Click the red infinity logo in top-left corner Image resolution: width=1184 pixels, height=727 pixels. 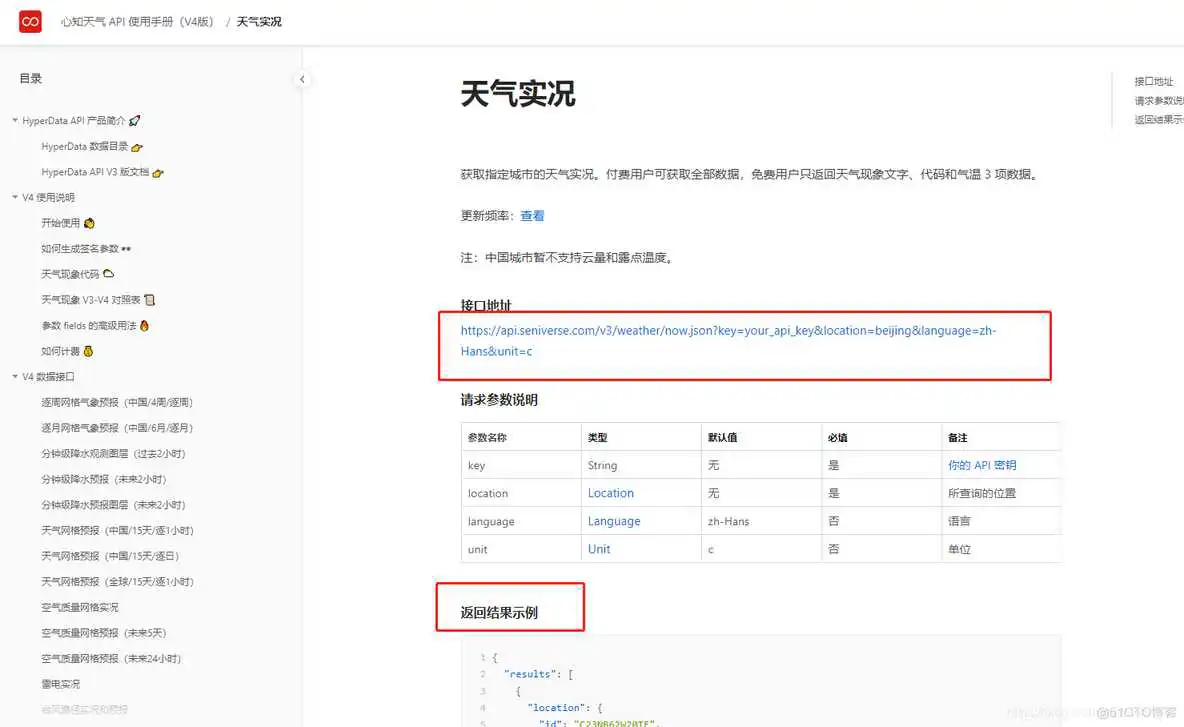(x=29, y=20)
